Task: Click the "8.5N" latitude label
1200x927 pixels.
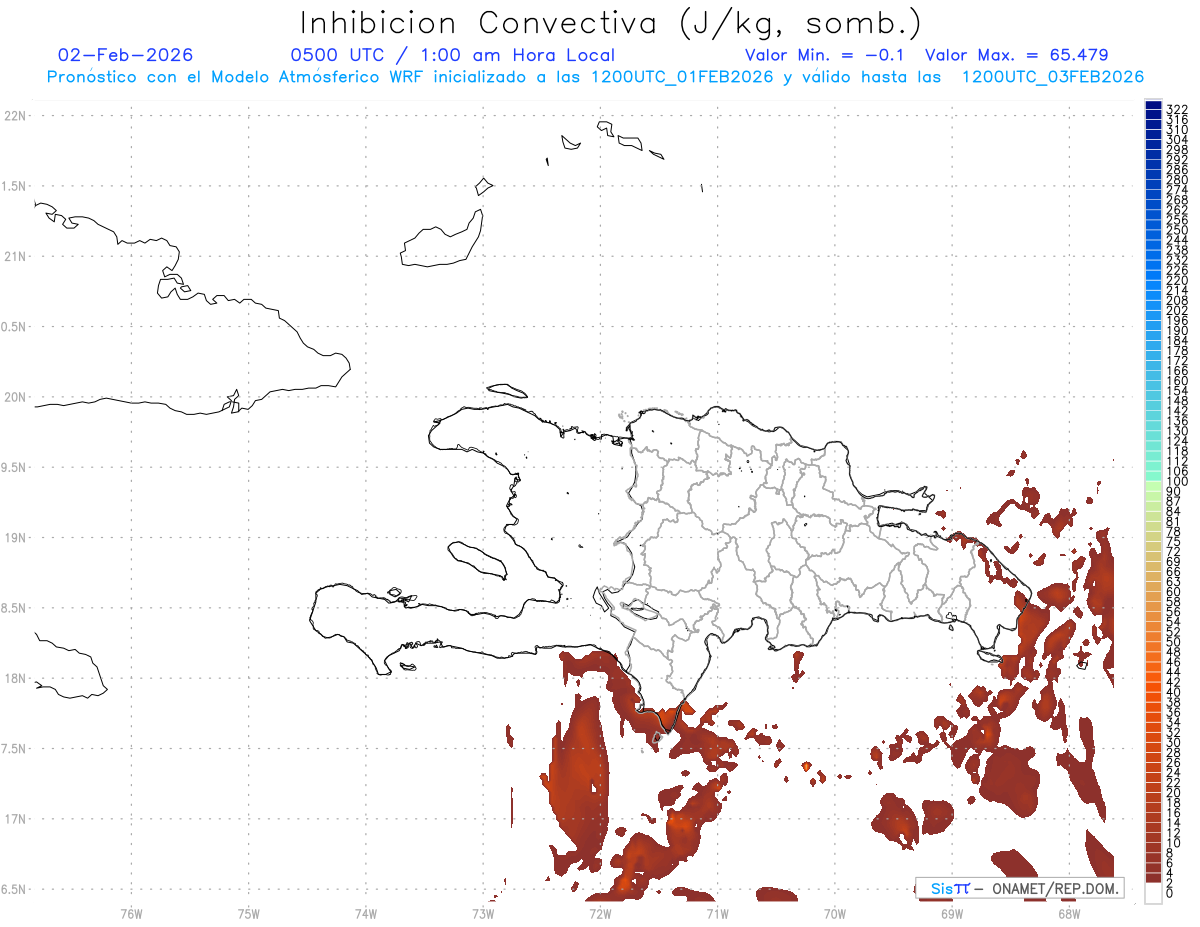Action: click(x=14, y=608)
